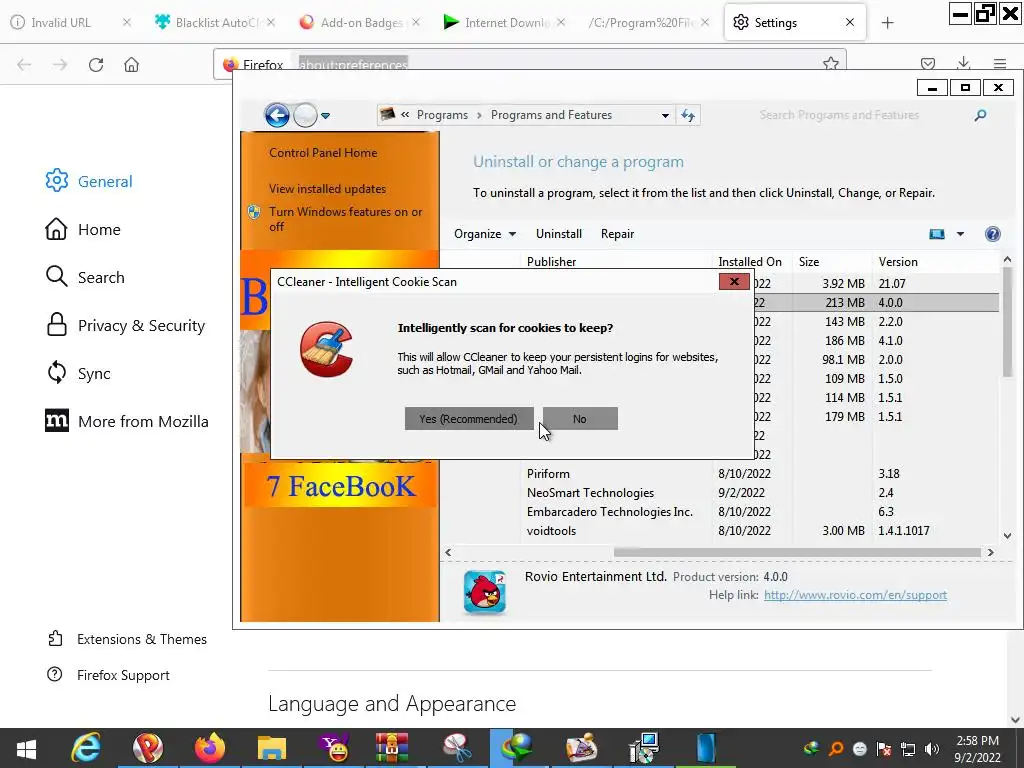Open Privacy & Security settings

coord(125,325)
